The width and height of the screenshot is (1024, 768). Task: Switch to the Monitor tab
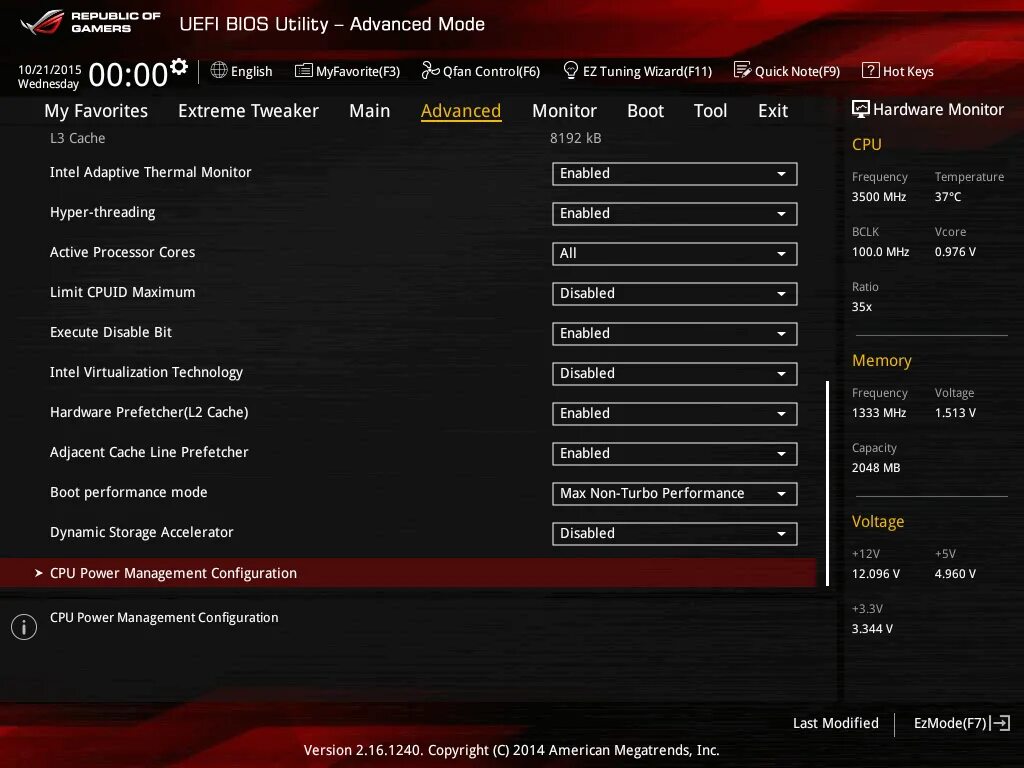[x=564, y=111]
